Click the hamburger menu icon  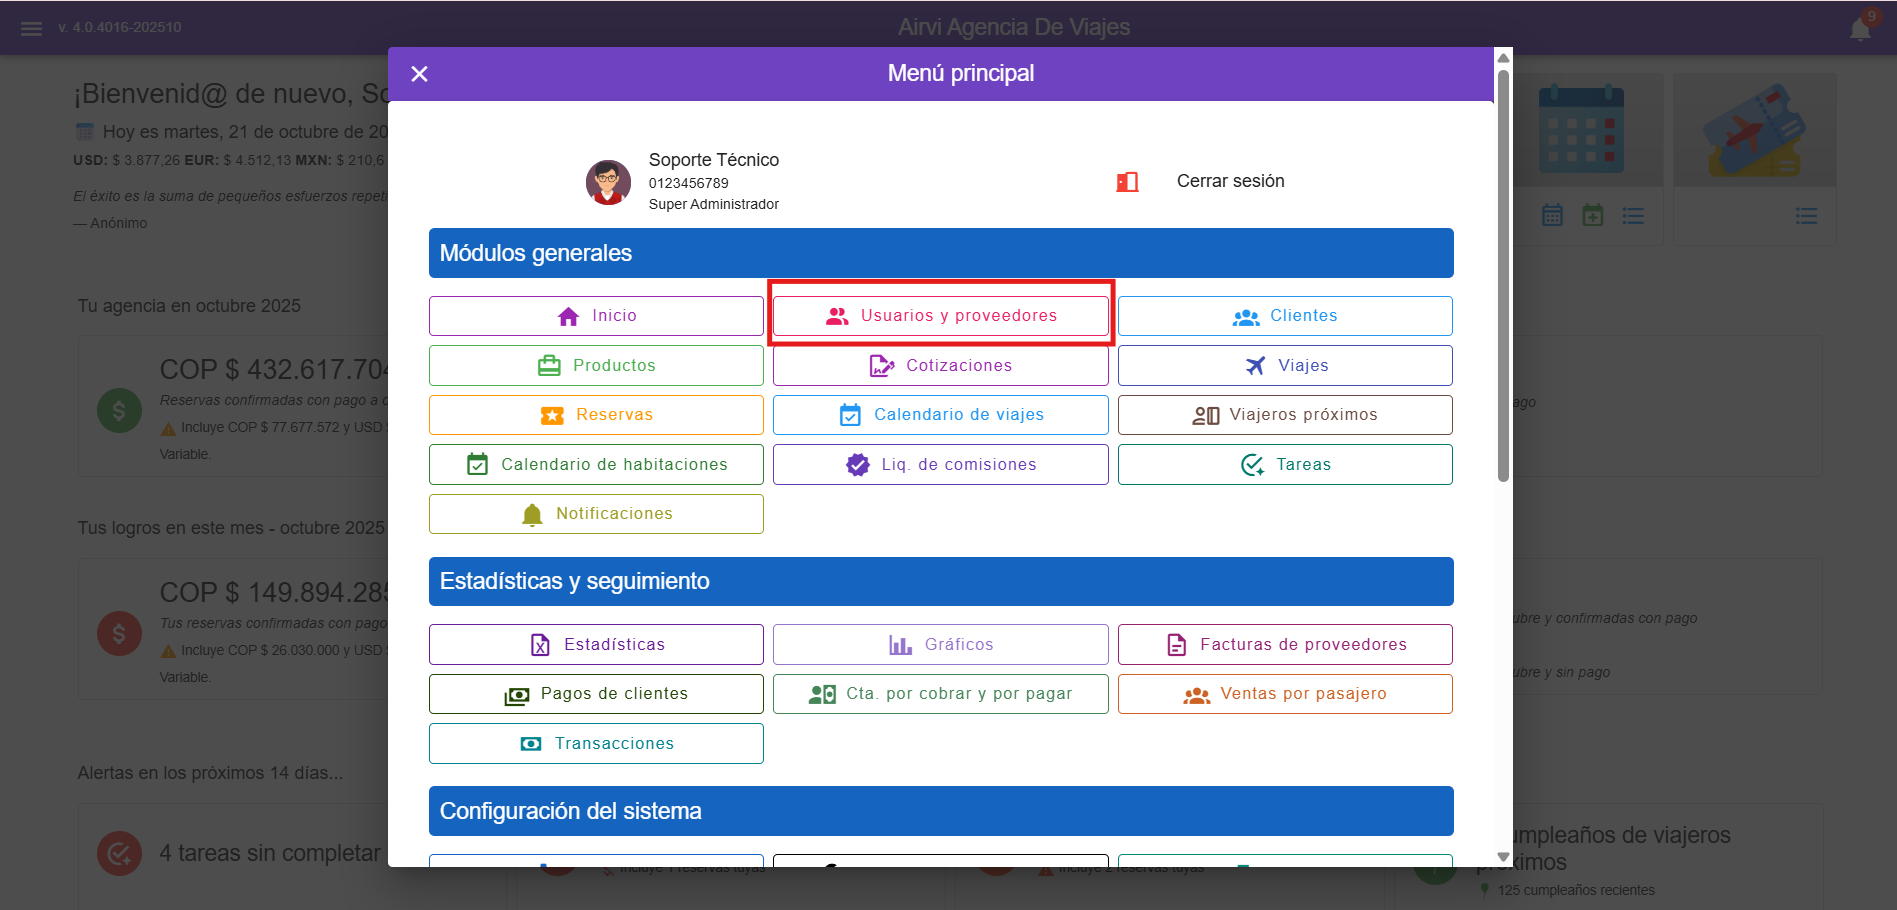tap(31, 28)
